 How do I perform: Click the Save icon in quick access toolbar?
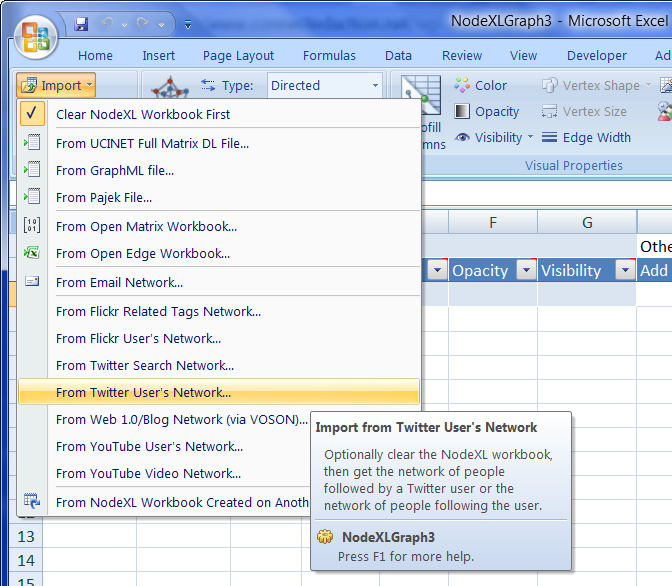(x=81, y=22)
